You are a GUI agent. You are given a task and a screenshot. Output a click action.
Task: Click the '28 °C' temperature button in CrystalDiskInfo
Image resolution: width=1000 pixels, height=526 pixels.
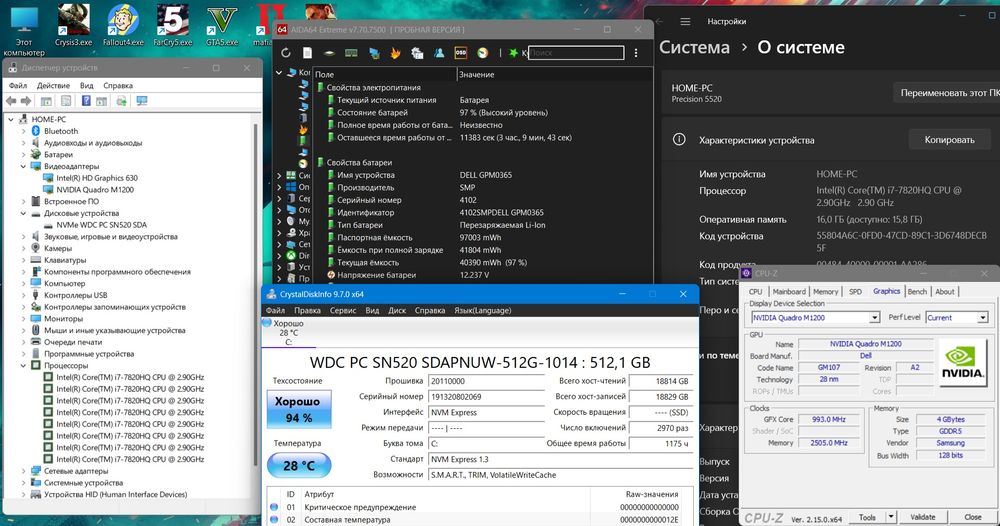(298, 465)
